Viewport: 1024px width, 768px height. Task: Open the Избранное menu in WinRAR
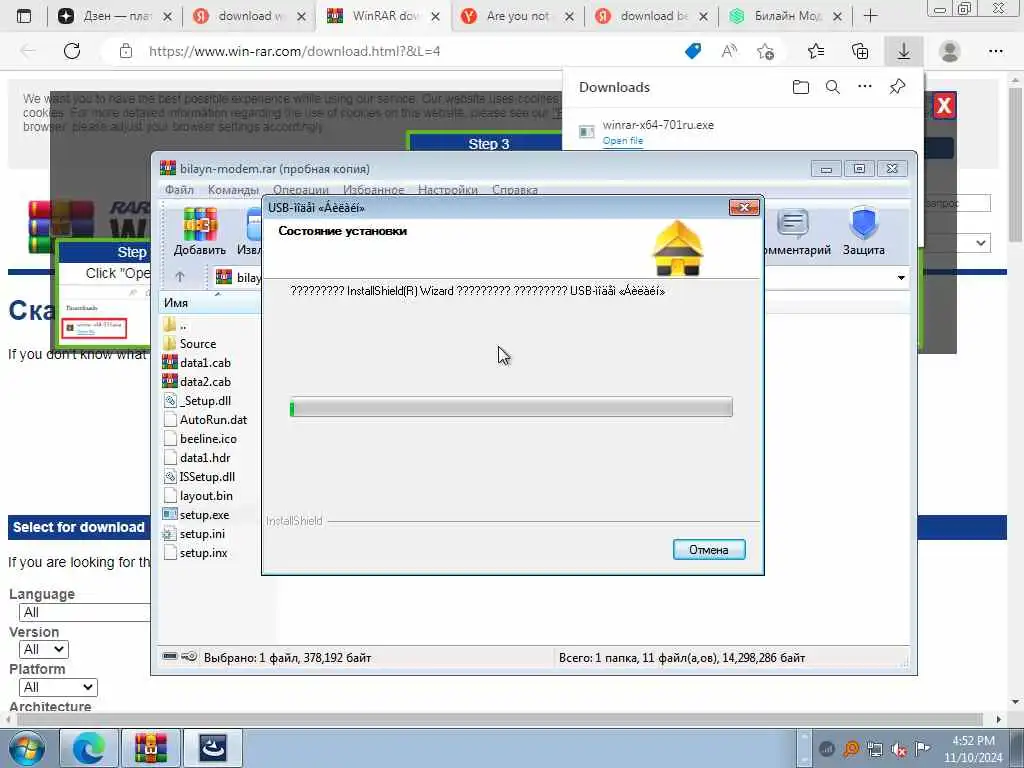coord(374,189)
